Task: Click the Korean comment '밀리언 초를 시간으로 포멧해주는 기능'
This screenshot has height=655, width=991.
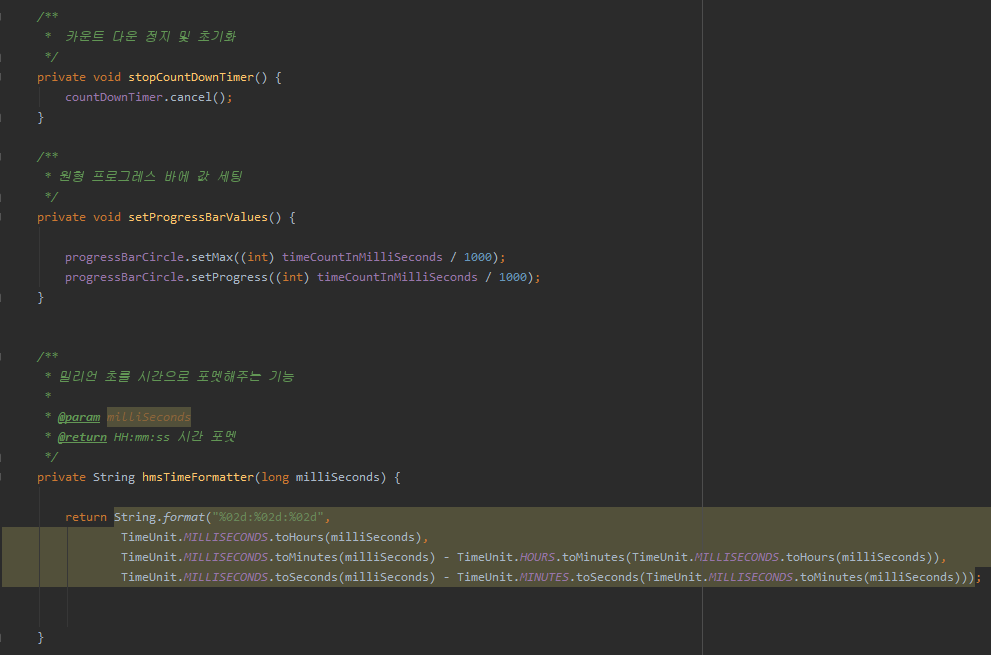Action: tap(176, 377)
